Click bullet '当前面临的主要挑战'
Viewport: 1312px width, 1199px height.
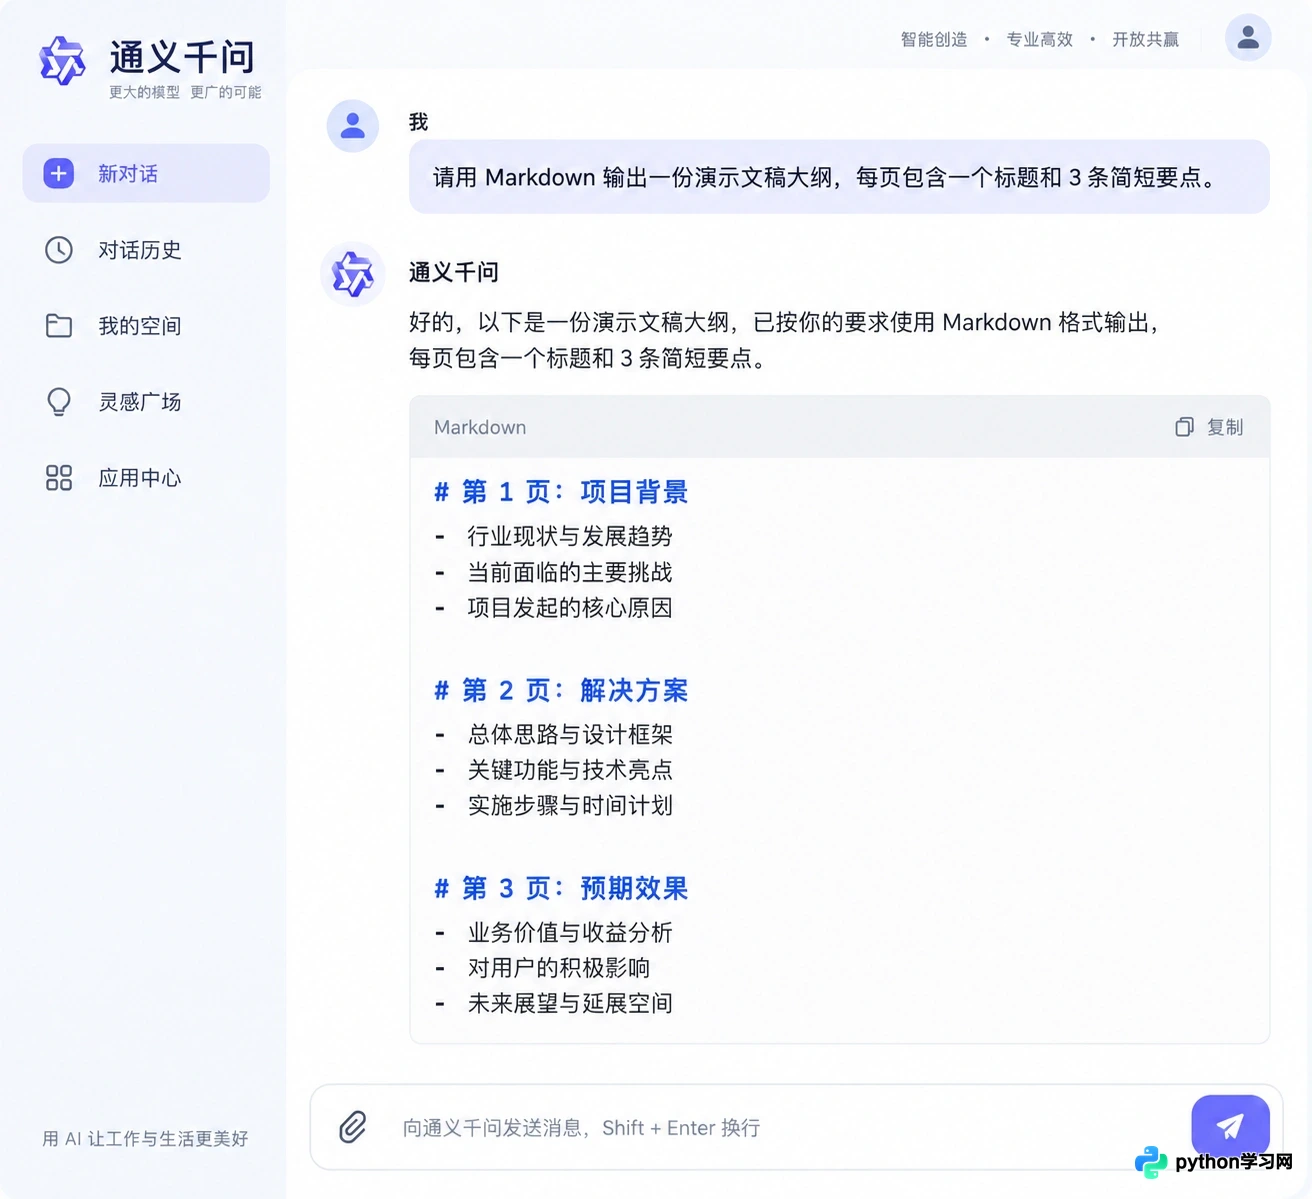point(570,572)
